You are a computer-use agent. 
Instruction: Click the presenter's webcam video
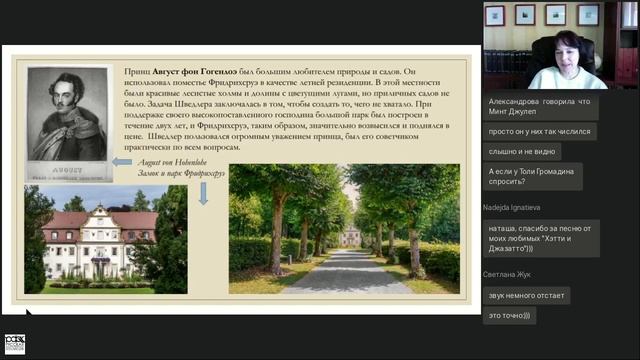[560, 45]
